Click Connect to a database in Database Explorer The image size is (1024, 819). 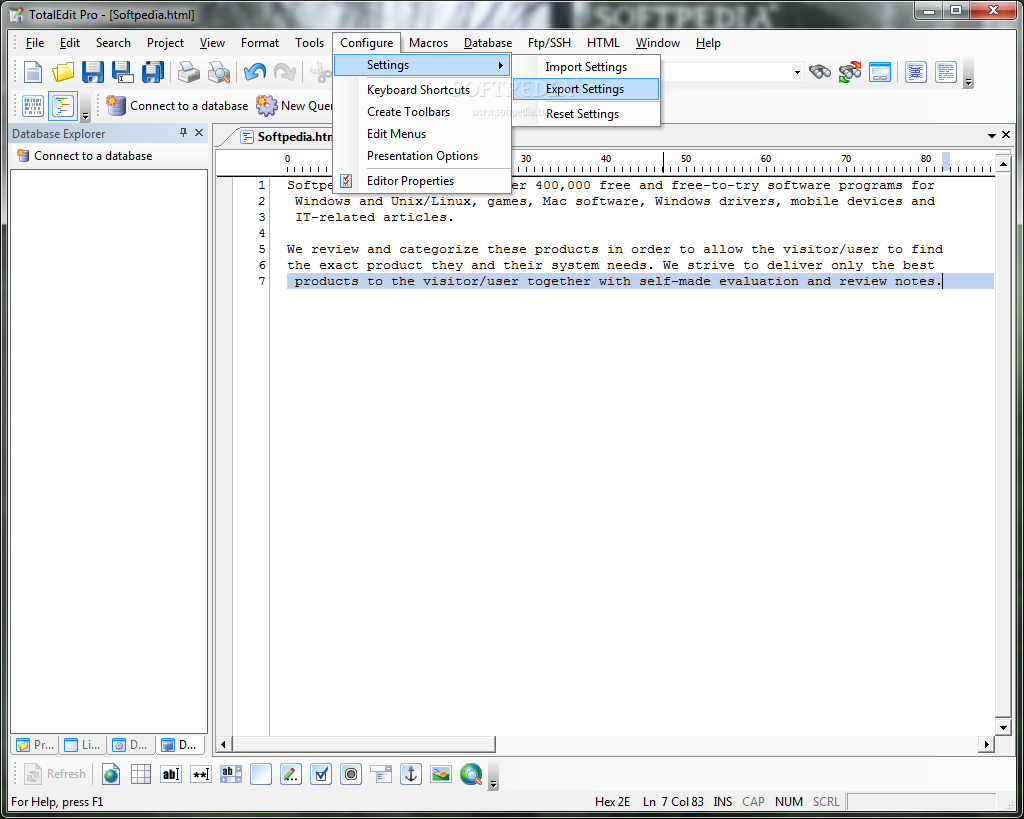tap(85, 156)
